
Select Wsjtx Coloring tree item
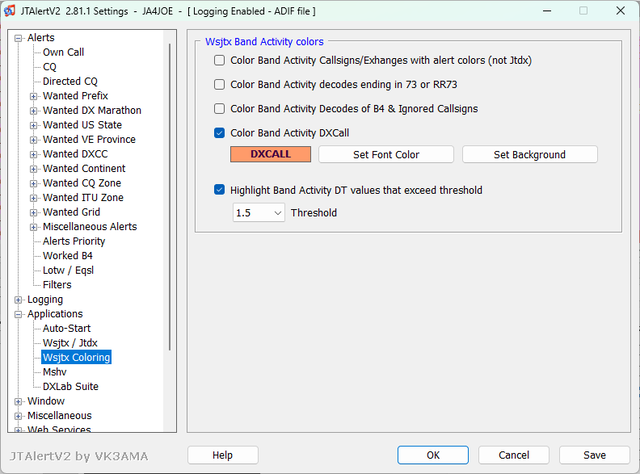click(76, 357)
